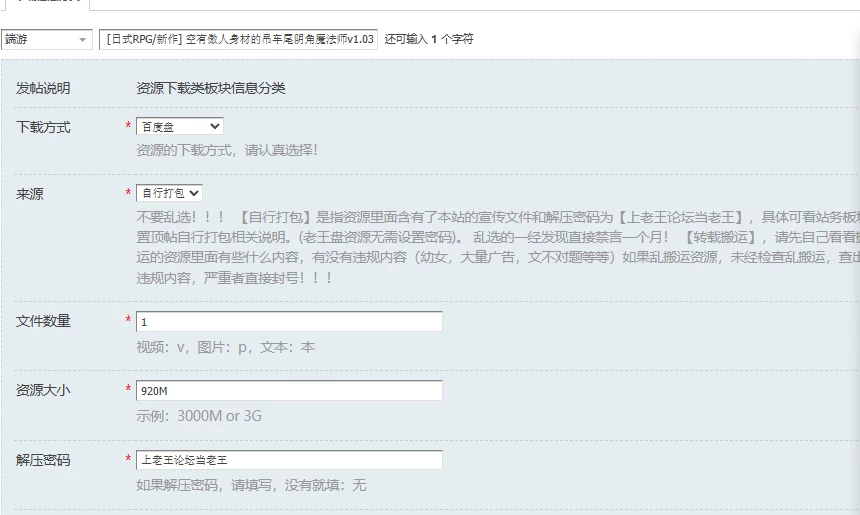Click the 解压密码 input field
The width and height of the screenshot is (860, 515).
point(289,460)
